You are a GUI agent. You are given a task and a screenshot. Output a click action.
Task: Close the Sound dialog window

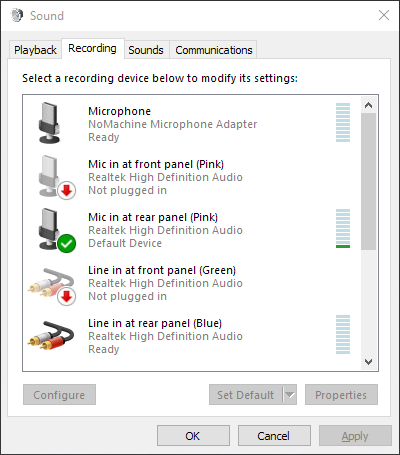click(384, 15)
